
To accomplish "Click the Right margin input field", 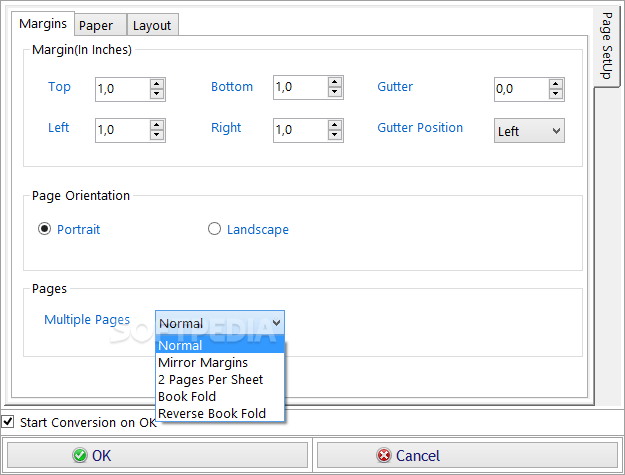I will point(301,130).
